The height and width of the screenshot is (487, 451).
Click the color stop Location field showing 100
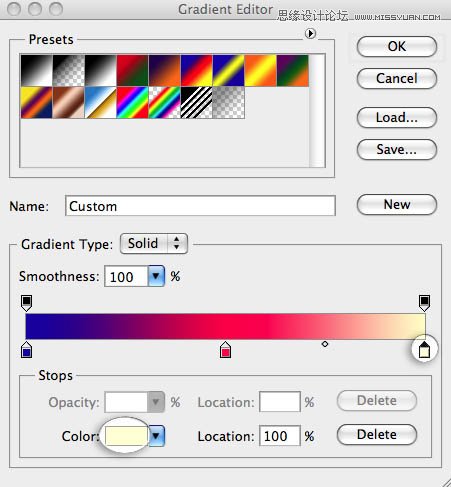[x=280, y=436]
